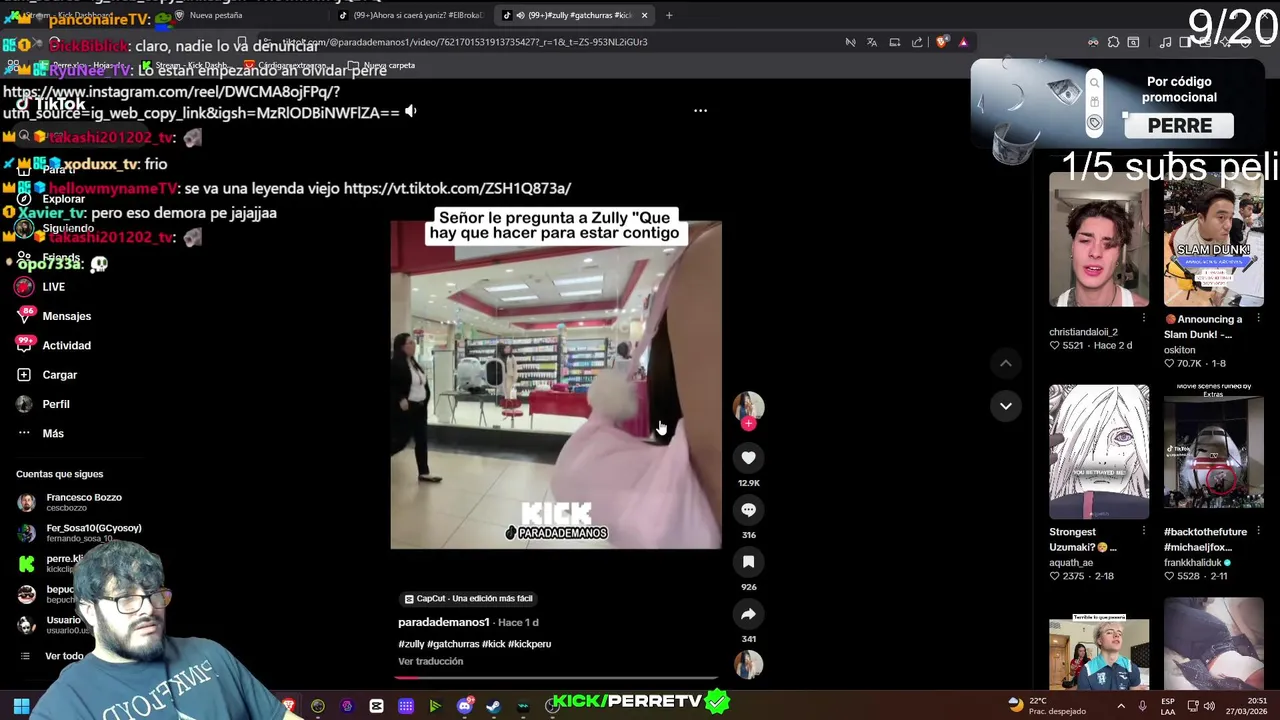The width and height of the screenshot is (1280, 720).
Task: Open a new browser tab with plus
Action: [669, 15]
